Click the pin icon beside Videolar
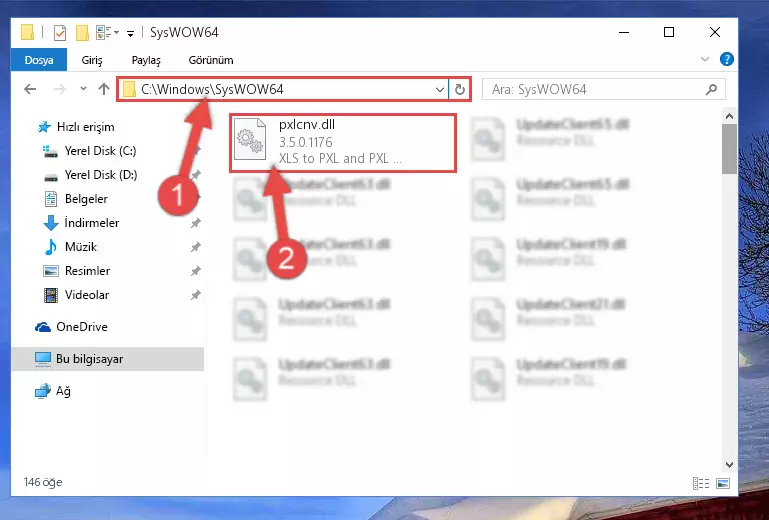The width and height of the screenshot is (769, 520). pos(196,295)
